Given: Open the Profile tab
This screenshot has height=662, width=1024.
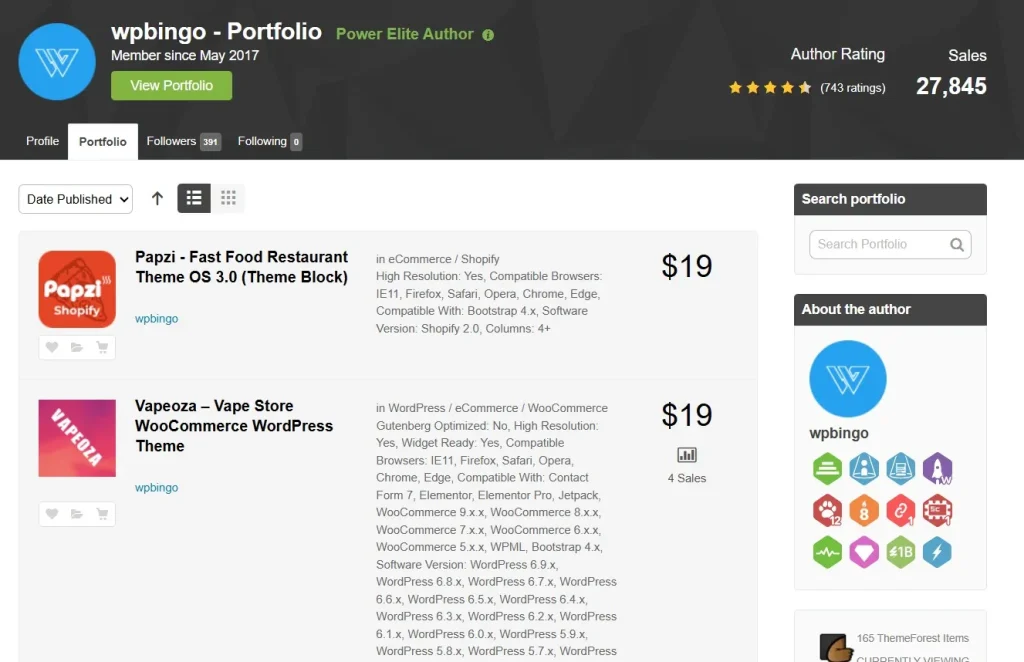Looking at the screenshot, I should coord(42,141).
